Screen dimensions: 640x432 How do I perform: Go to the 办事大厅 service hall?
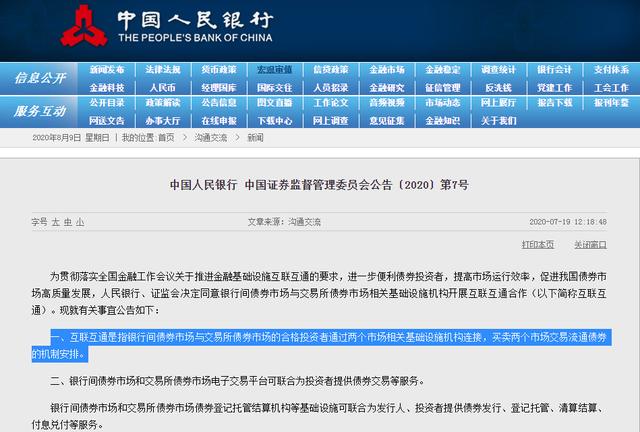(x=162, y=120)
